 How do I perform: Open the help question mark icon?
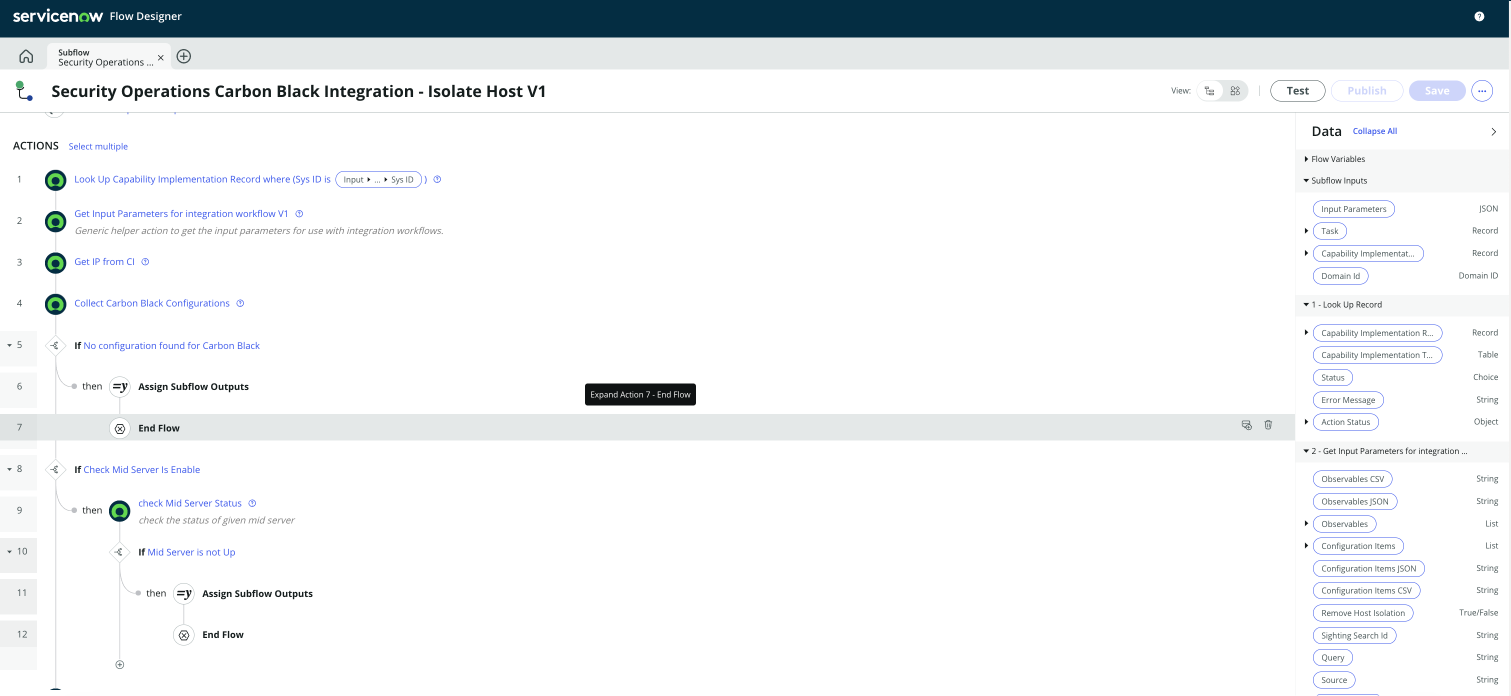tap(1479, 17)
